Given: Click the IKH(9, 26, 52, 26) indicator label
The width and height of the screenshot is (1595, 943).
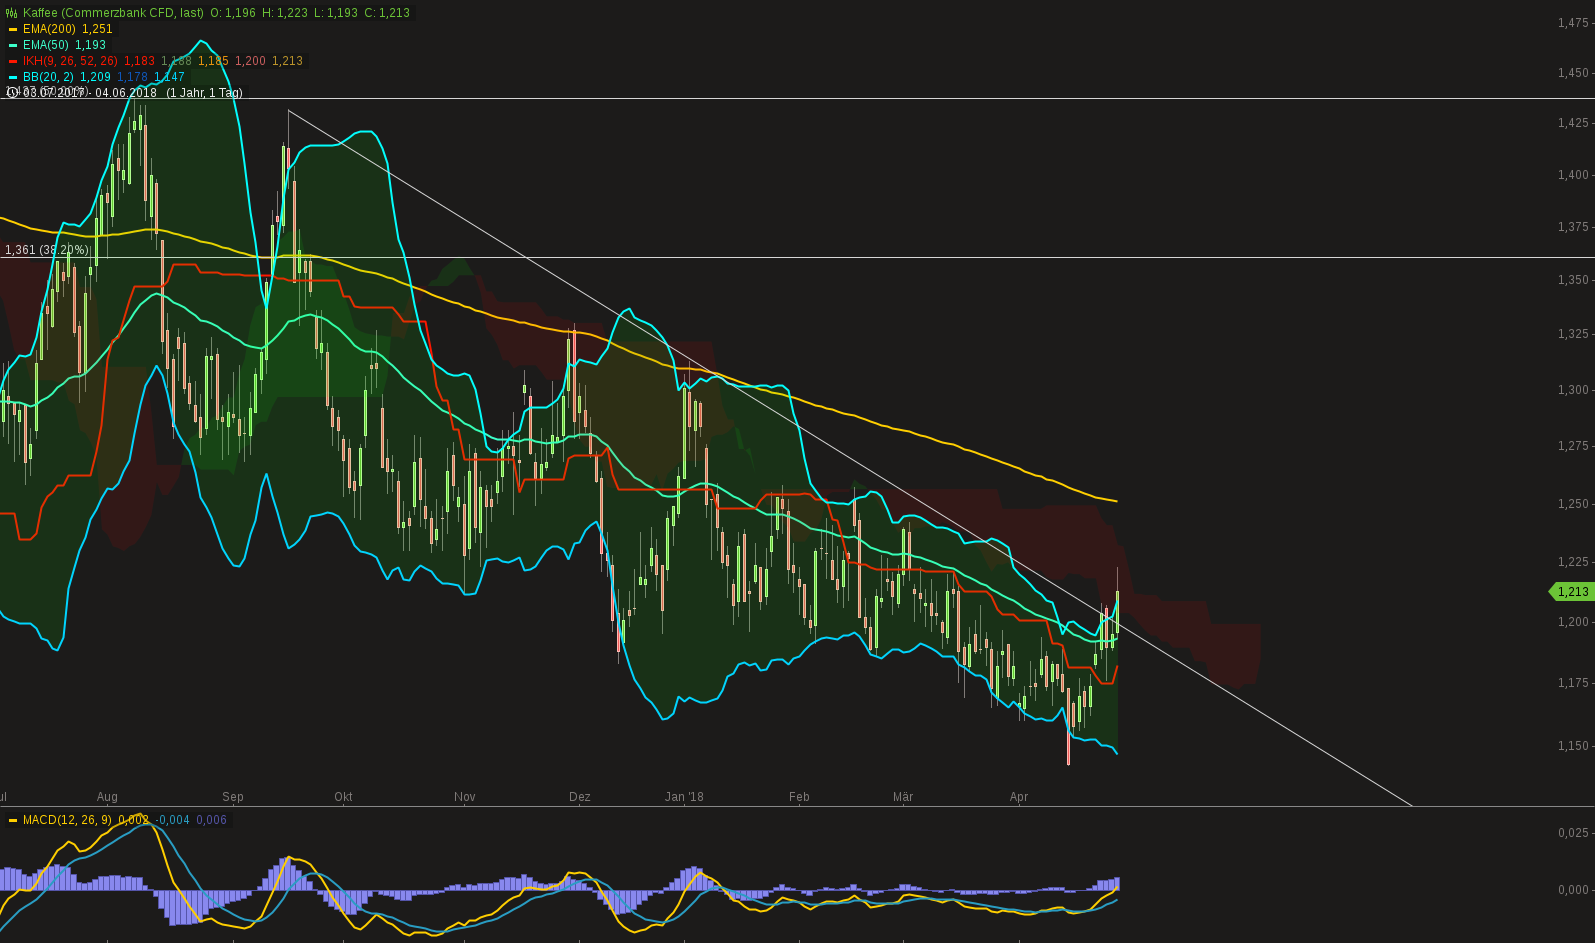Looking at the screenshot, I should click(70, 61).
